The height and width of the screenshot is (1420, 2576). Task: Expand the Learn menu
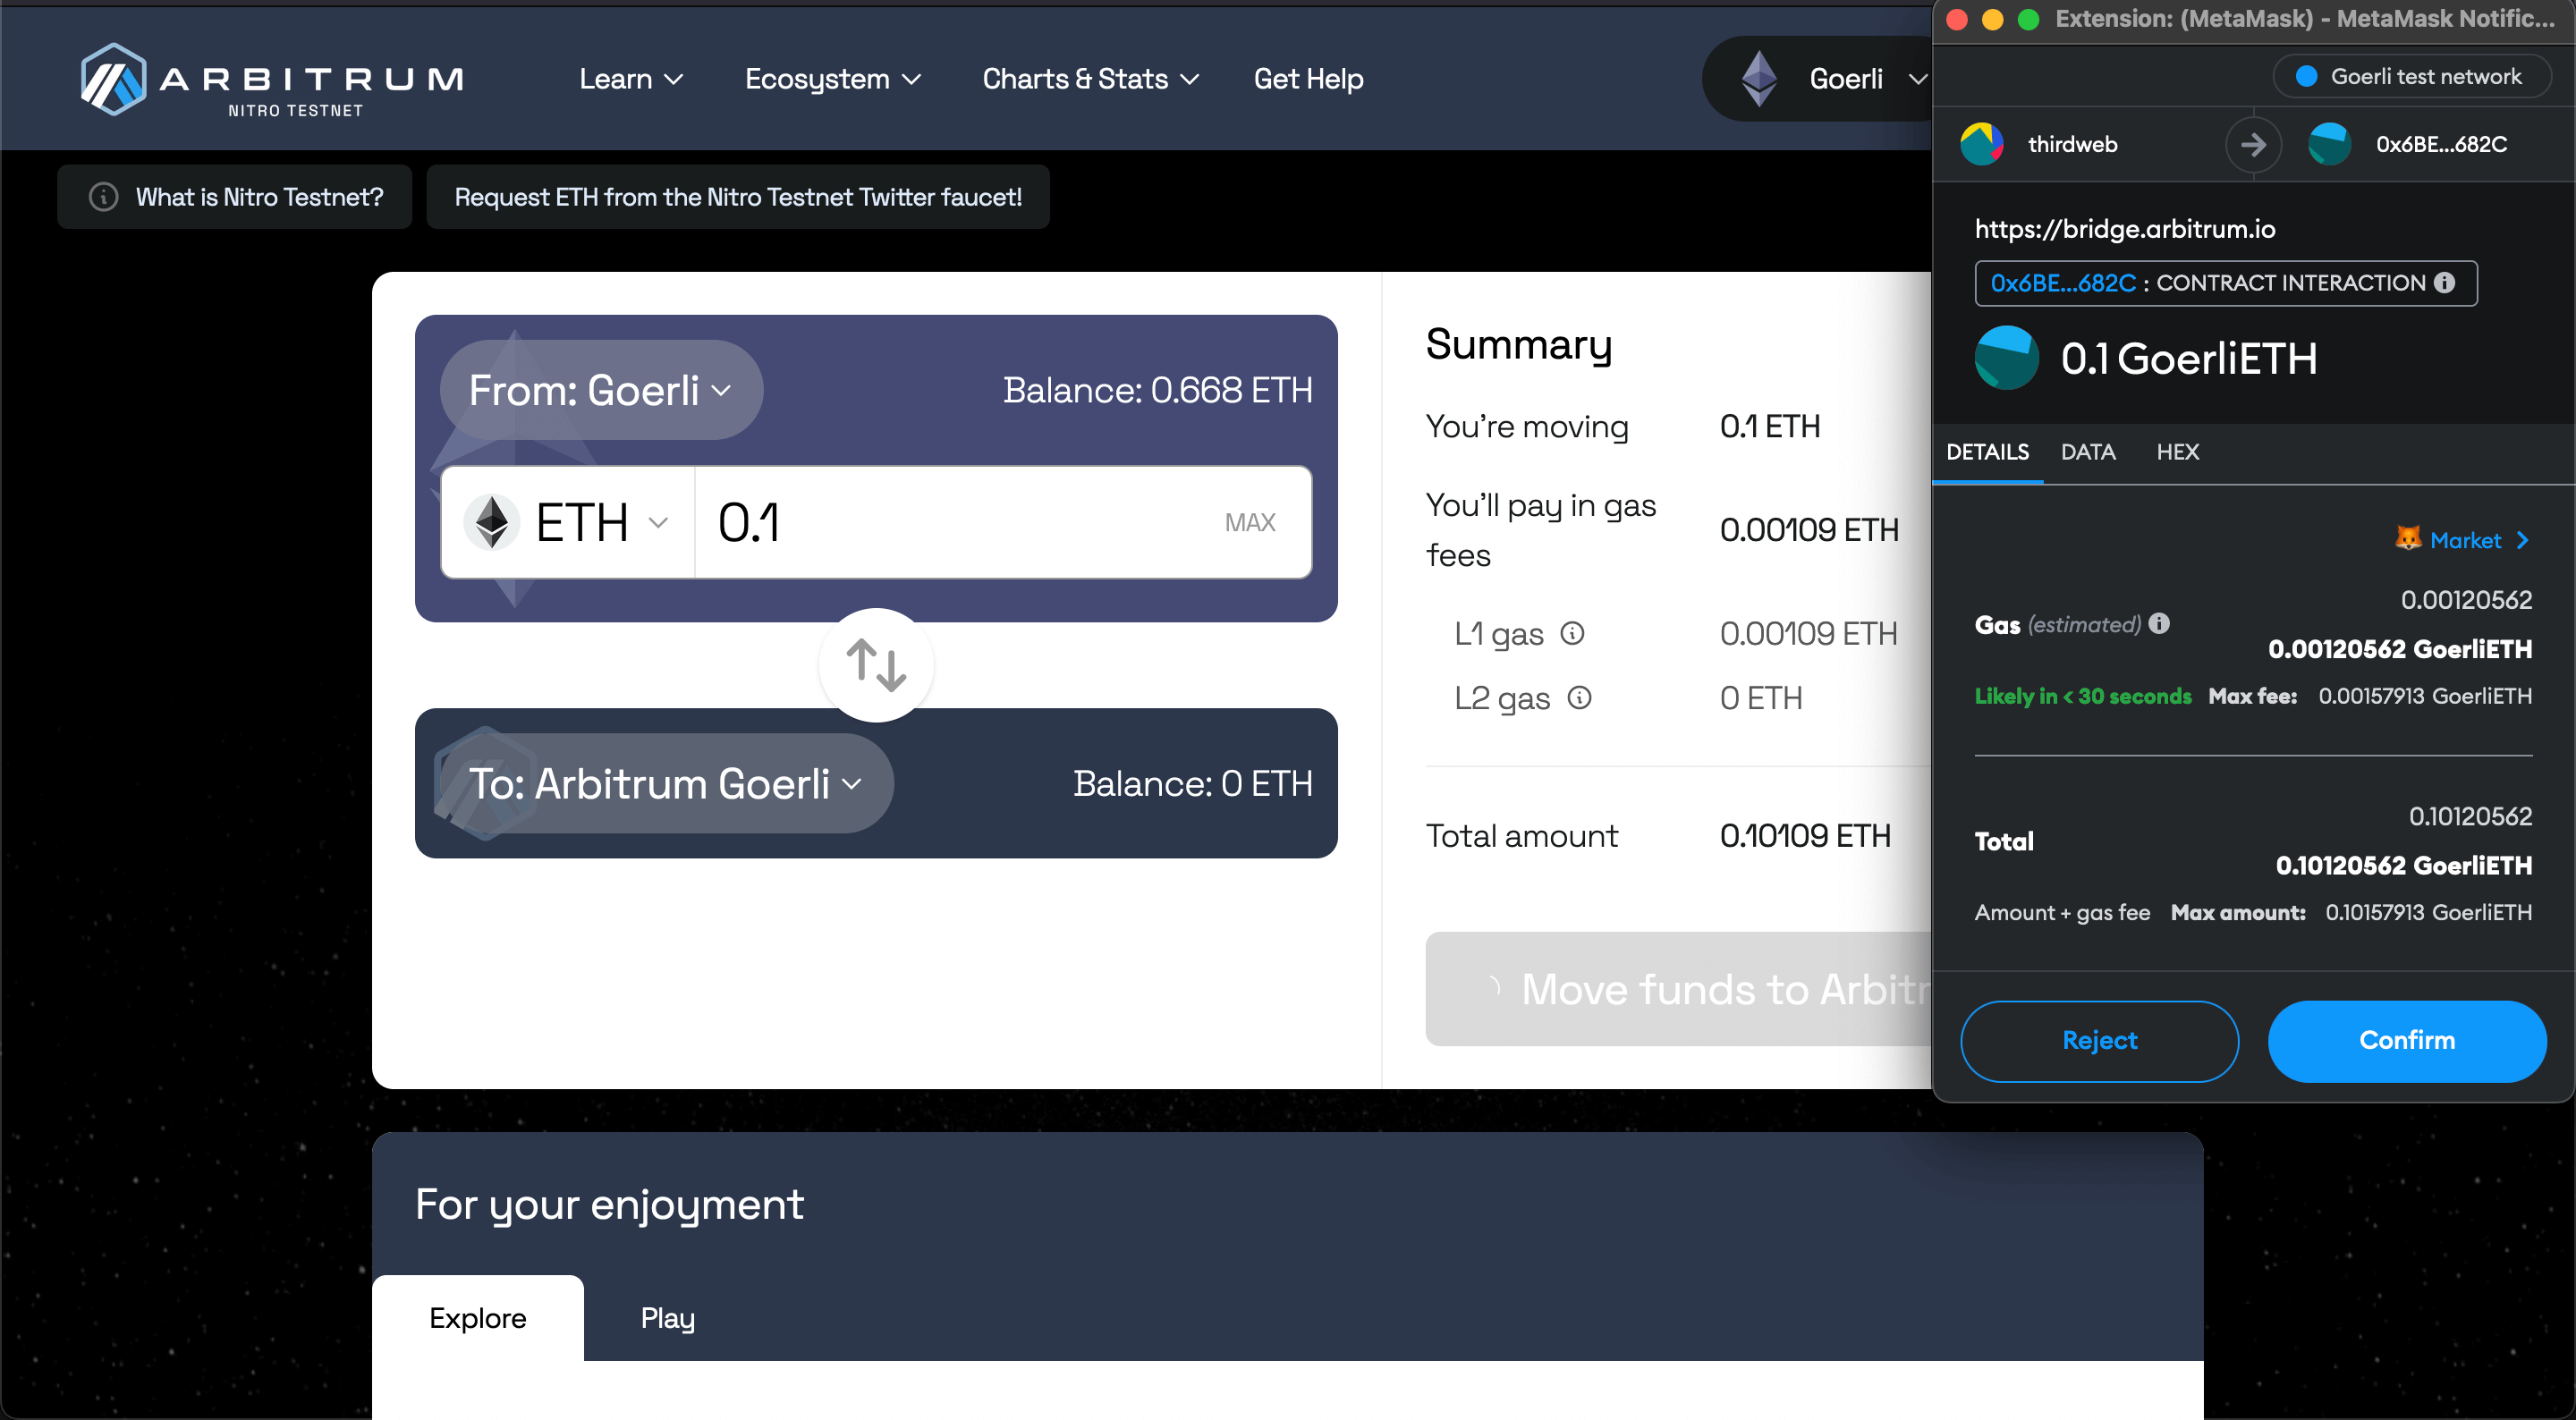coord(631,79)
